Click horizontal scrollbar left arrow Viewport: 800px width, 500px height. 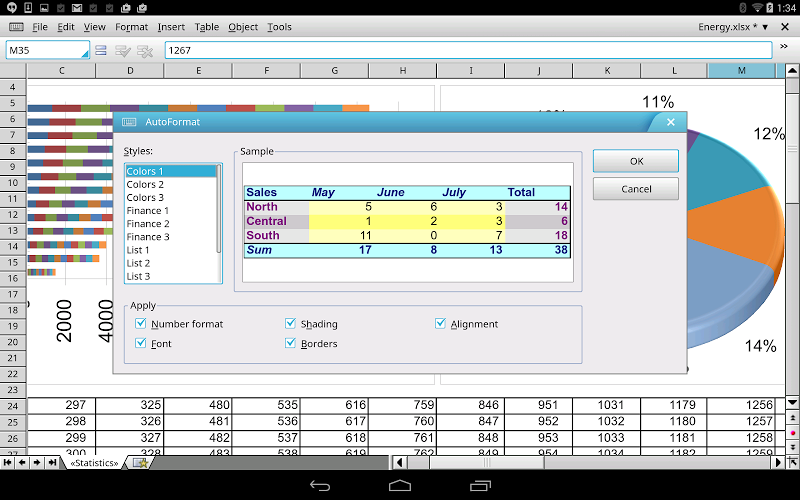point(399,463)
